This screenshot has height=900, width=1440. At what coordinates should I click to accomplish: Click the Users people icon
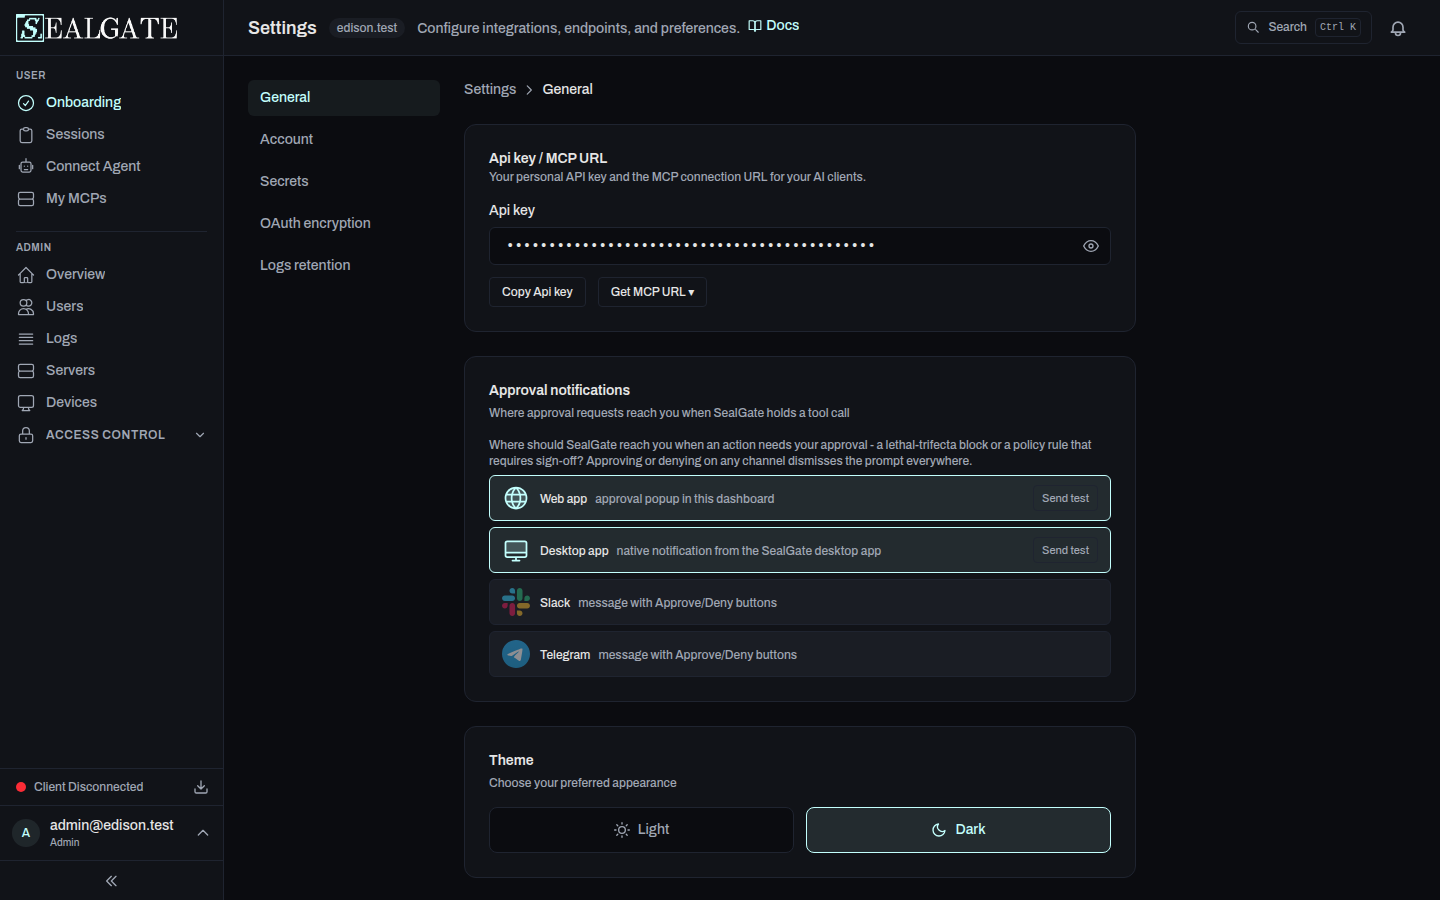[x=26, y=307]
